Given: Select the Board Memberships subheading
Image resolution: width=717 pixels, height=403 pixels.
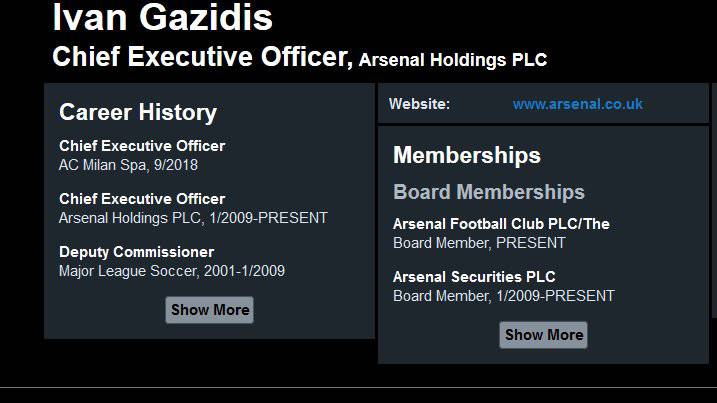Looking at the screenshot, I should 488,192.
